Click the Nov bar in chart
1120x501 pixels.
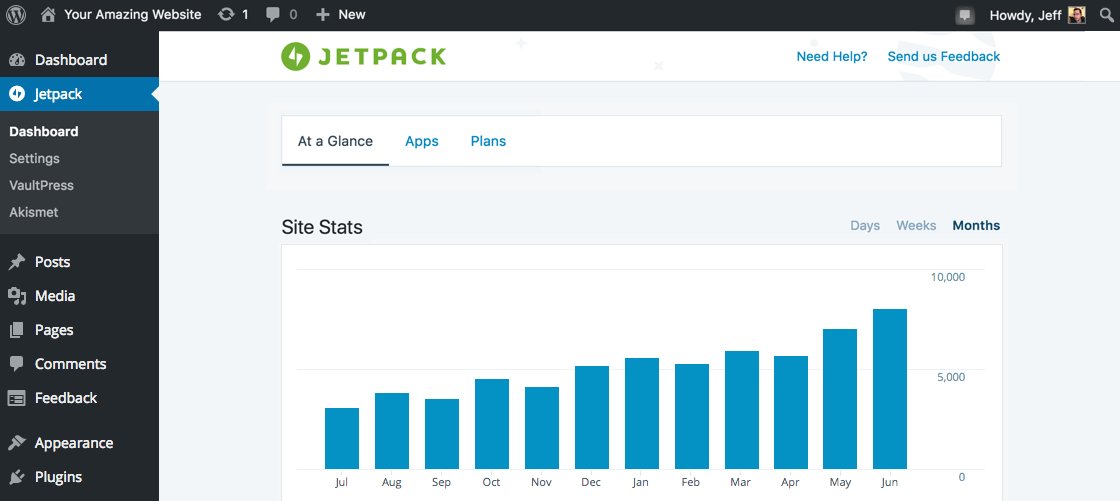pos(541,428)
